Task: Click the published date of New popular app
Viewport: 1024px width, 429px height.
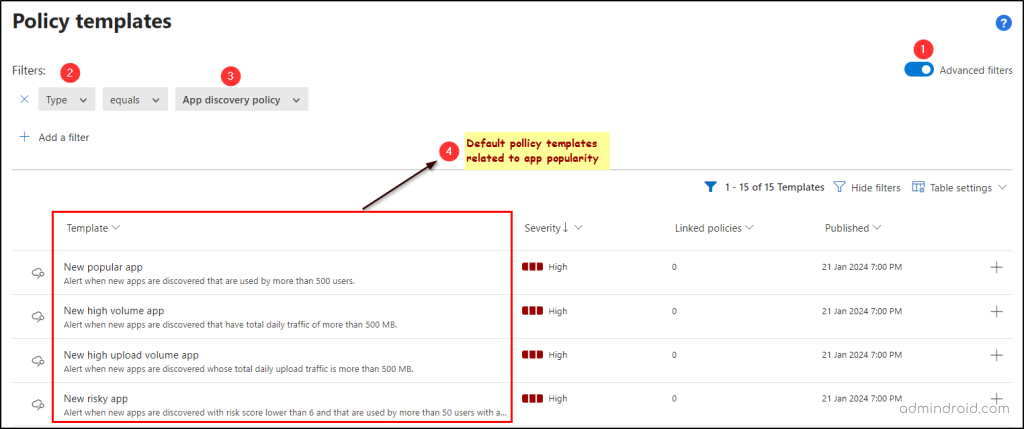Action: pyautogui.click(x=861, y=267)
